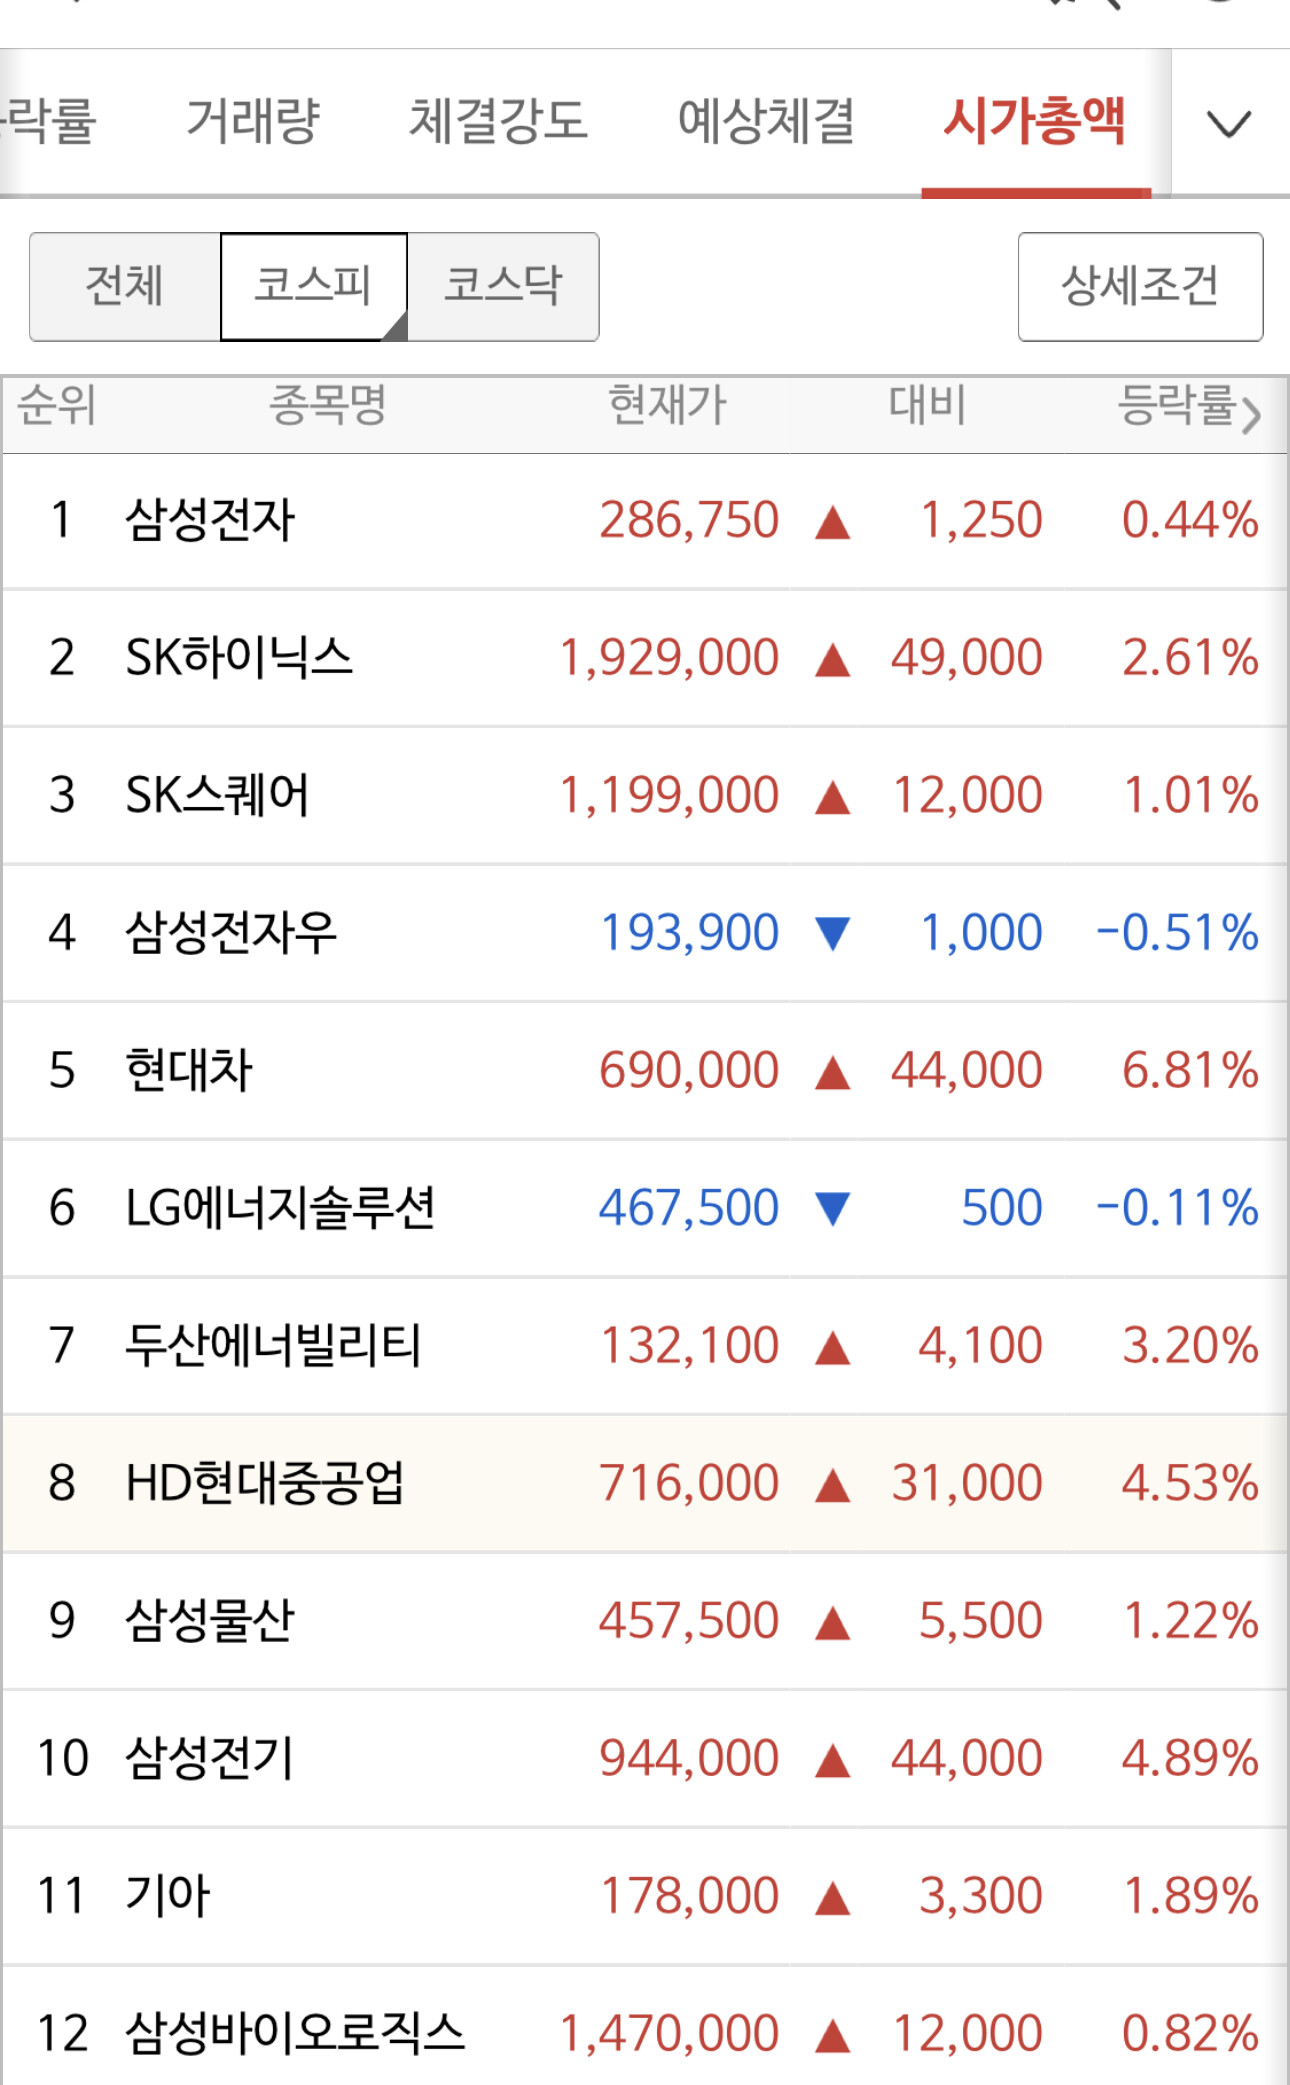
Task: Click the up triangle icon for 삼성전자
Action: pyautogui.click(x=832, y=522)
